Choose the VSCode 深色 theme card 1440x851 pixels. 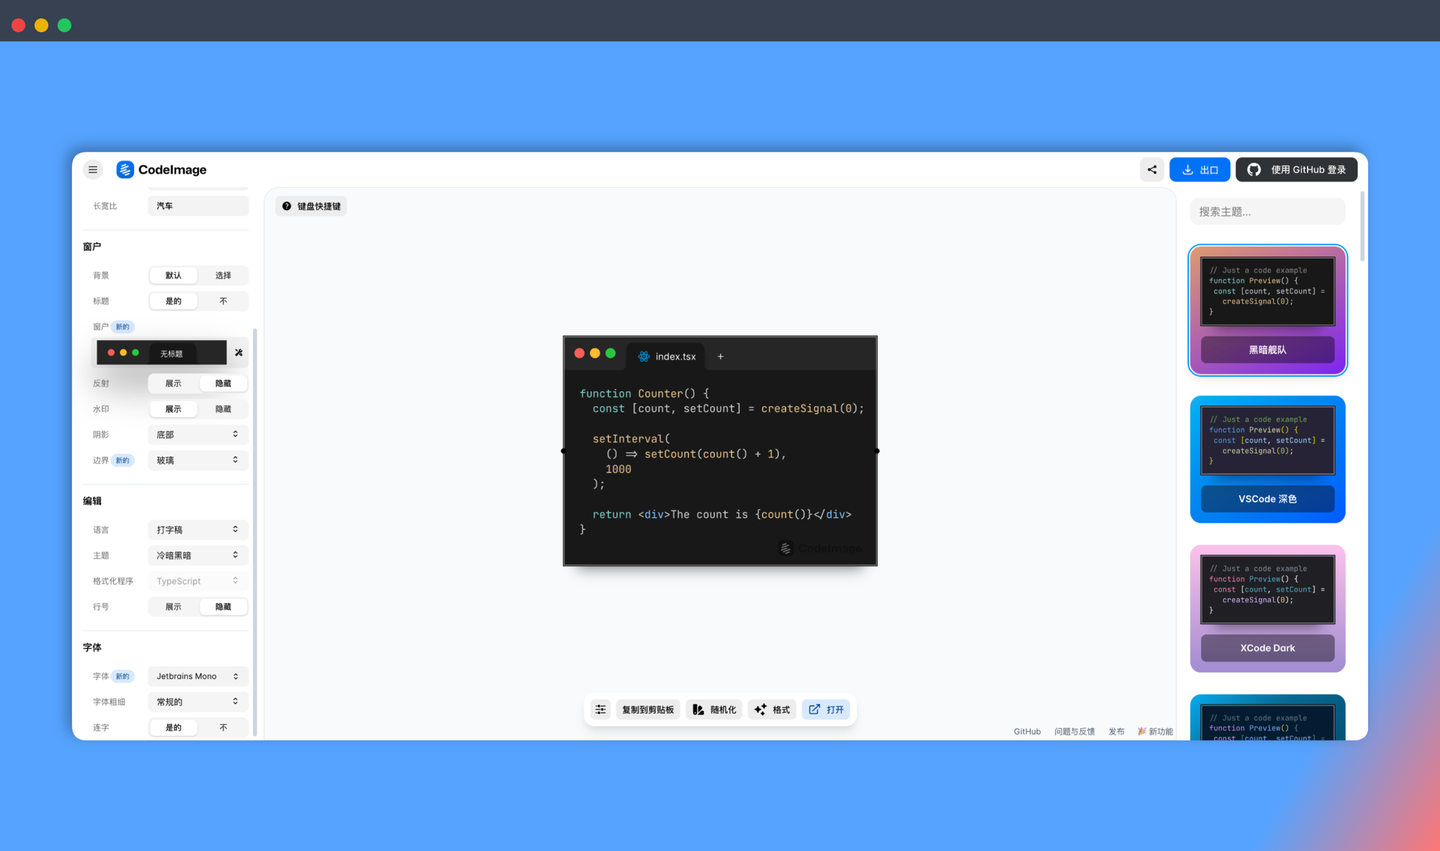(x=1268, y=459)
